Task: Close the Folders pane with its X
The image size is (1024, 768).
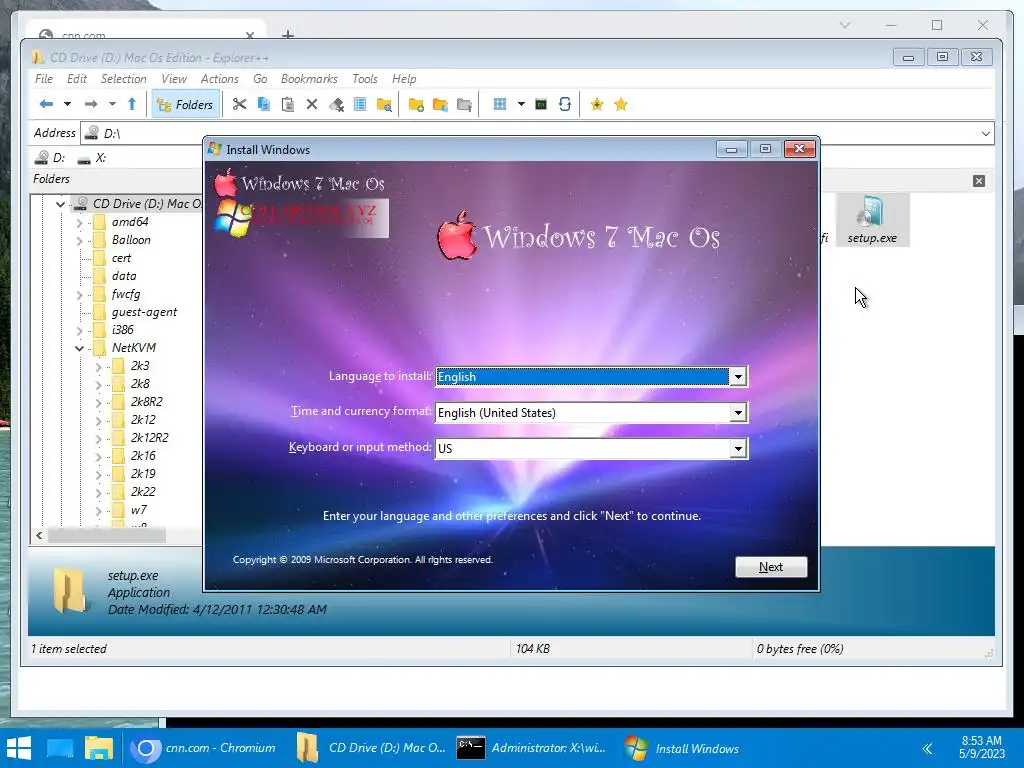Action: (978, 181)
